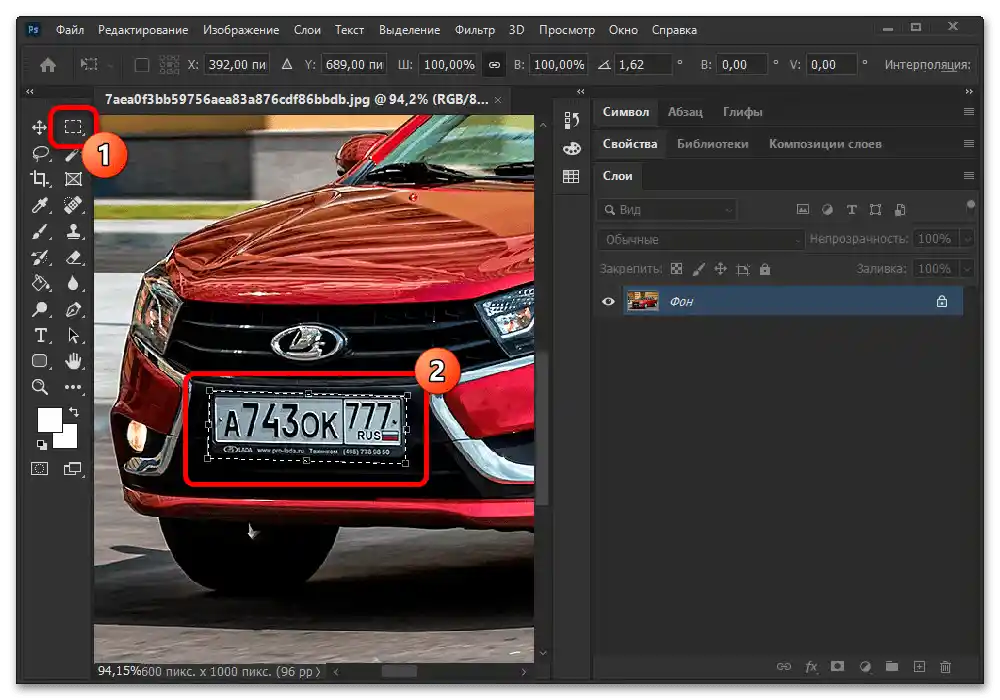Open the Символ panel options menu

coord(969,112)
